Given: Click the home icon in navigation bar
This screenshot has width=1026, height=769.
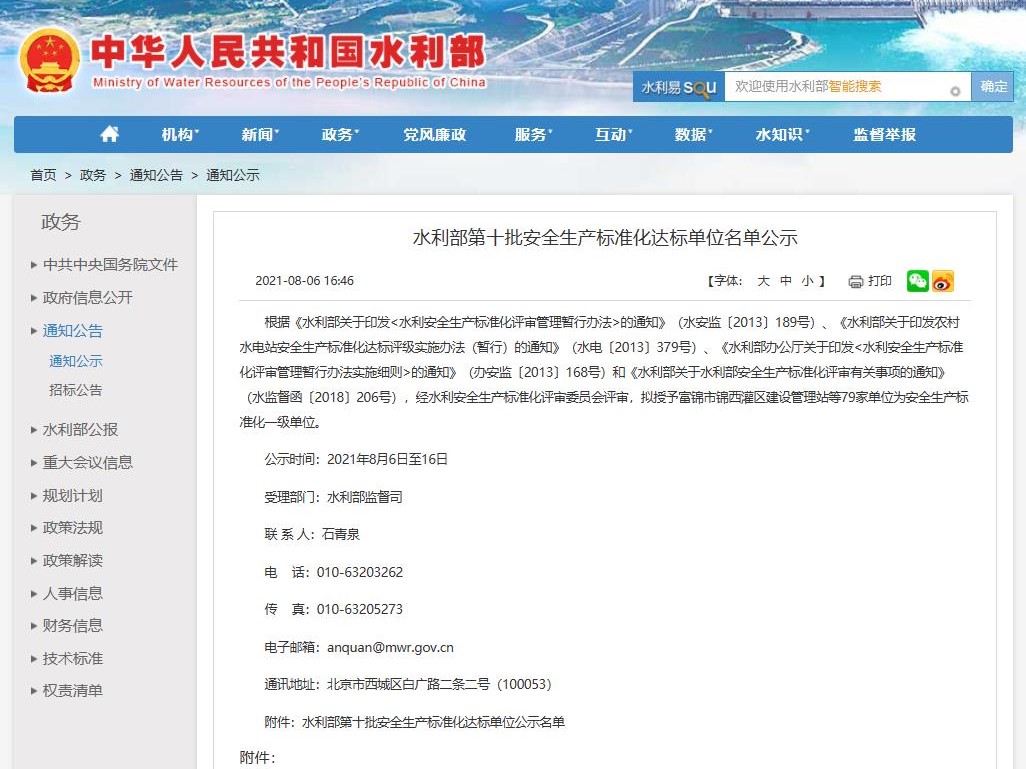Looking at the screenshot, I should tap(110, 134).
